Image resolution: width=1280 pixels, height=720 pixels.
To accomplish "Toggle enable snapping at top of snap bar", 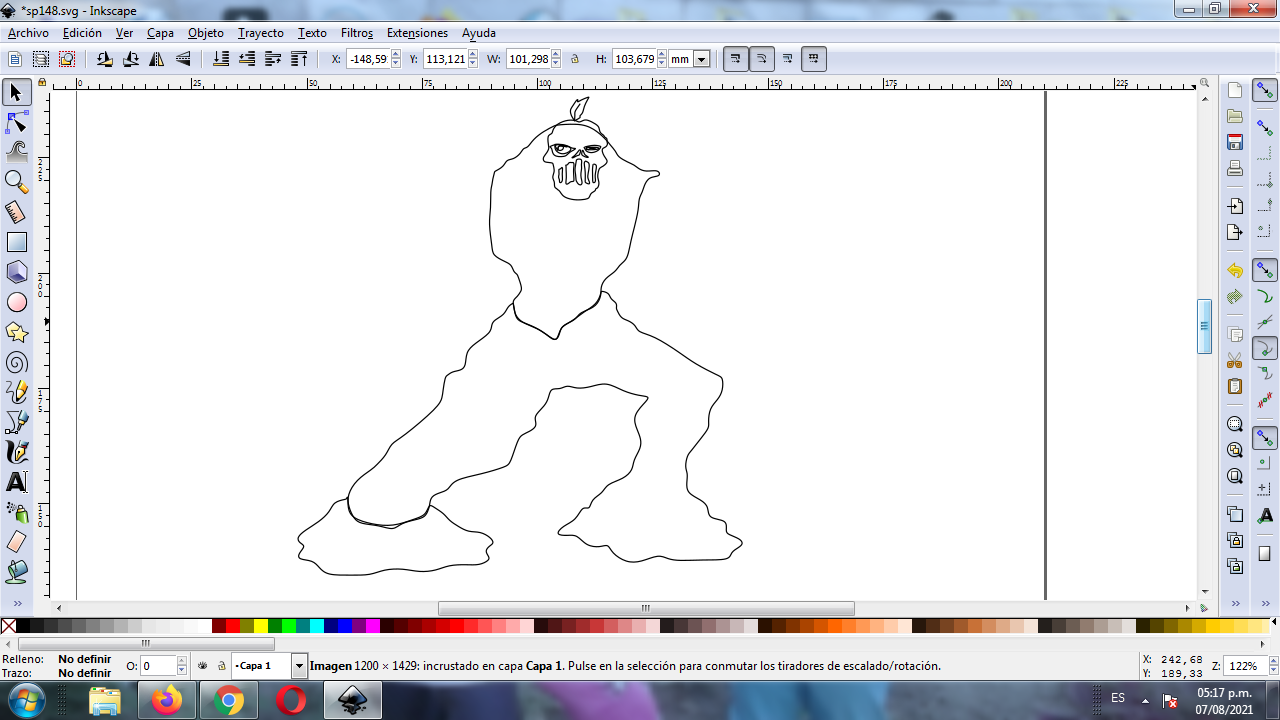I will click(x=1265, y=91).
